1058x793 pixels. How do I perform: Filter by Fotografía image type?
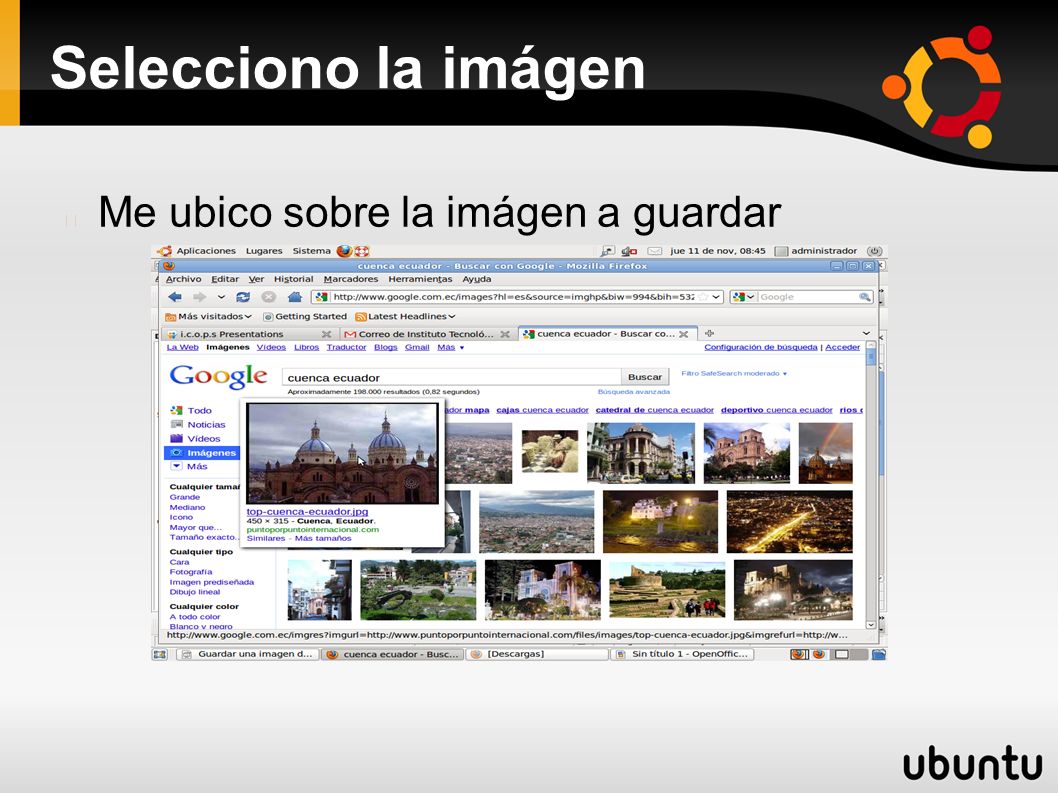191,572
